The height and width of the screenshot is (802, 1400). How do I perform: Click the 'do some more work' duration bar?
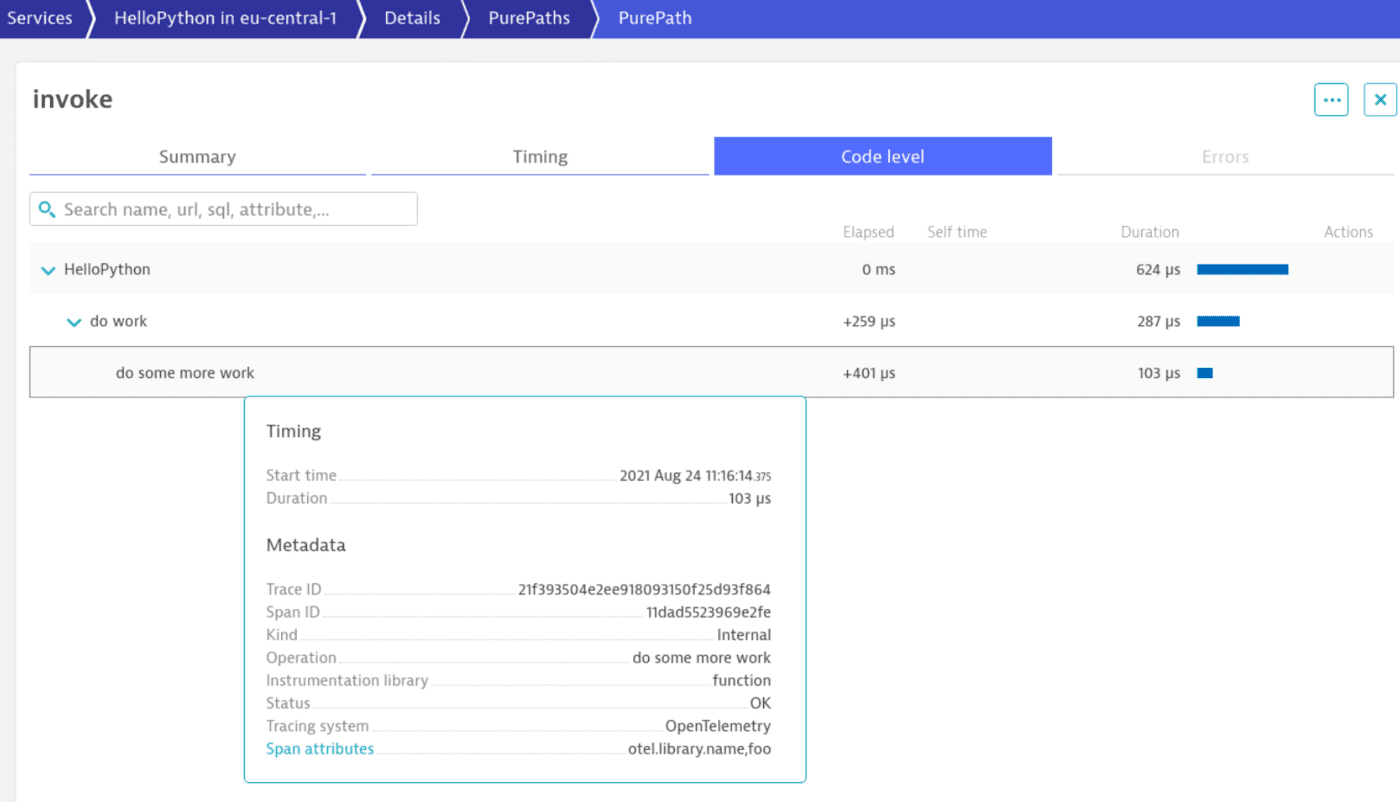(x=1204, y=372)
